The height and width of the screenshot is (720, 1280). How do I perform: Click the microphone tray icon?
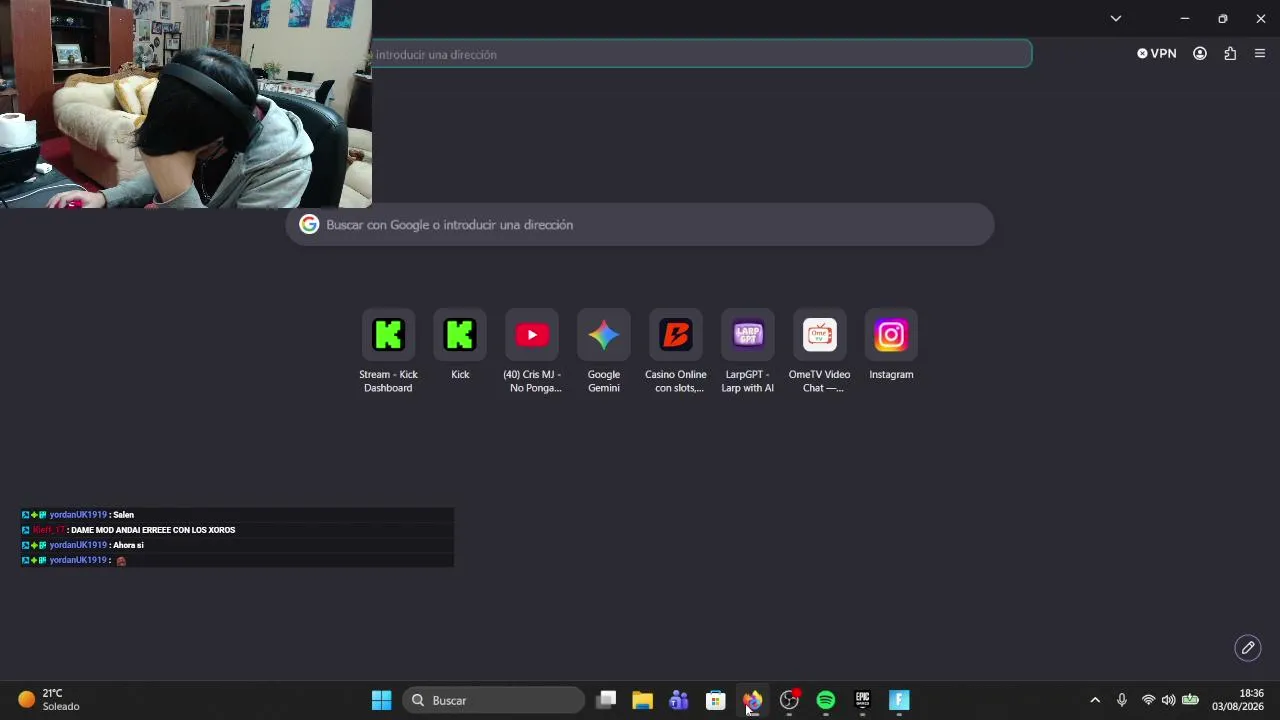point(1122,700)
